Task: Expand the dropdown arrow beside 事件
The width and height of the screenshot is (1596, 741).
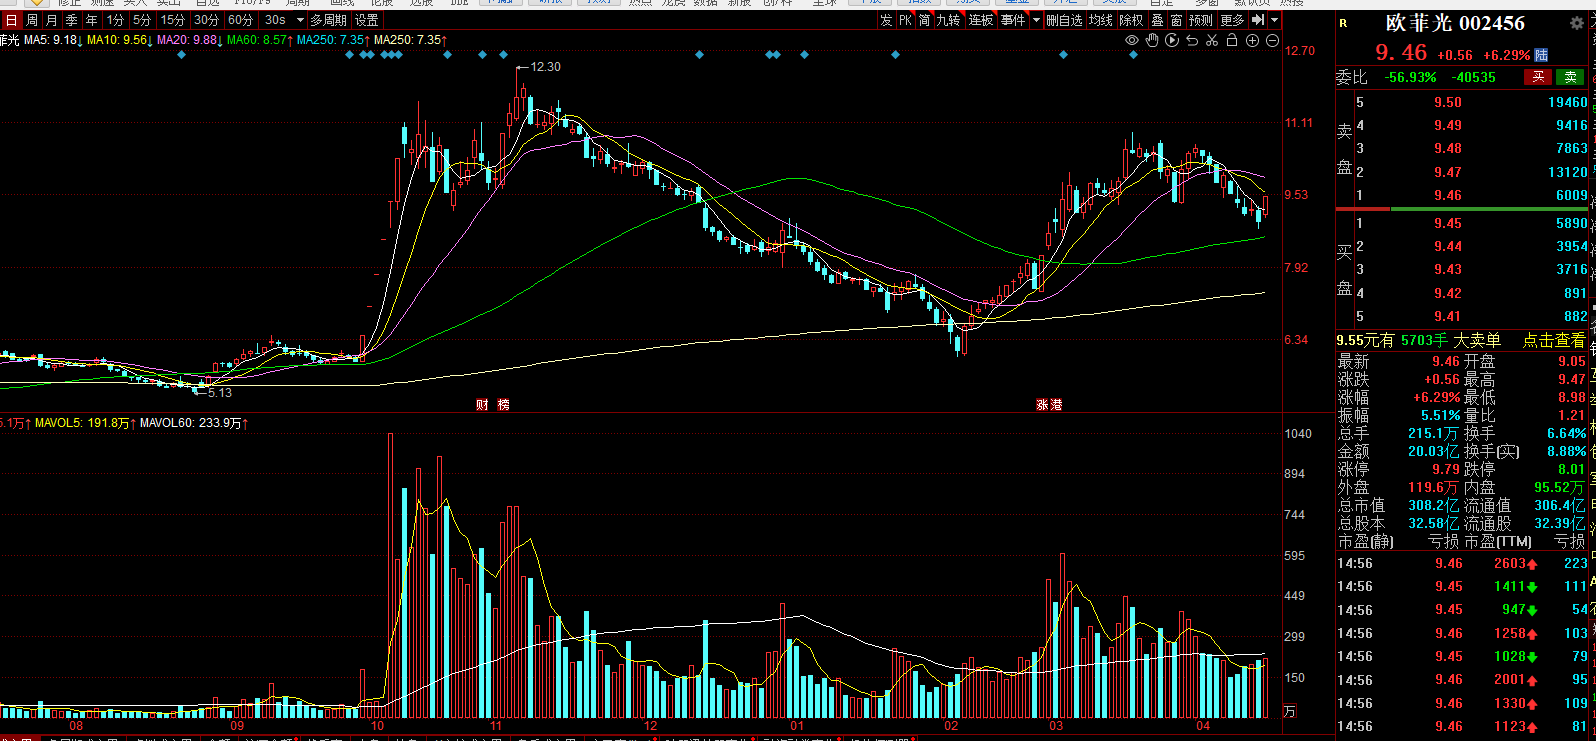Action: [1036, 20]
